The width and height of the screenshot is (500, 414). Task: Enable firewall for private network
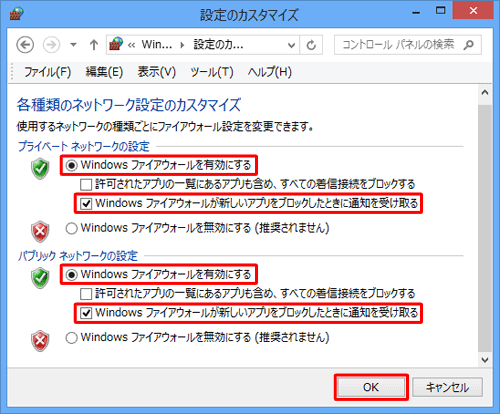tap(71, 165)
